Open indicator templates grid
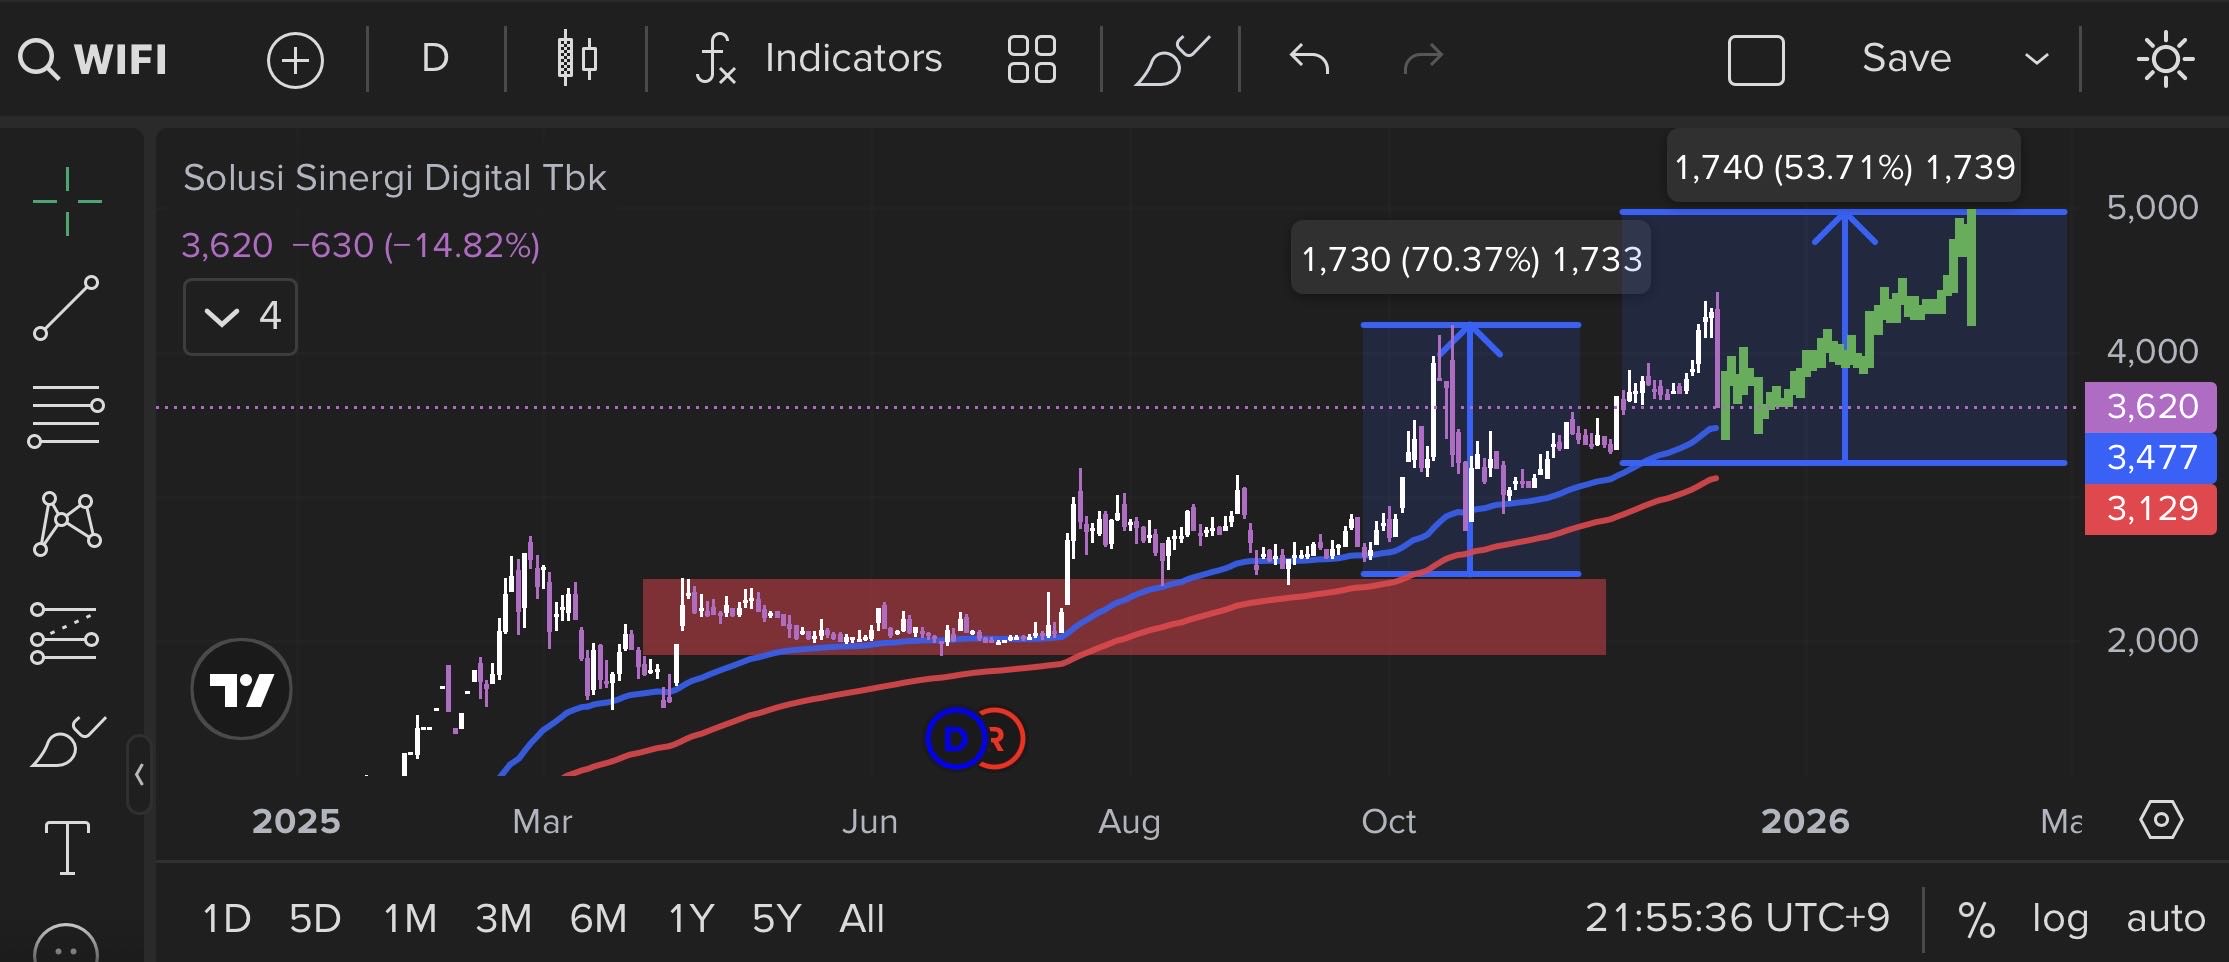 [1032, 59]
